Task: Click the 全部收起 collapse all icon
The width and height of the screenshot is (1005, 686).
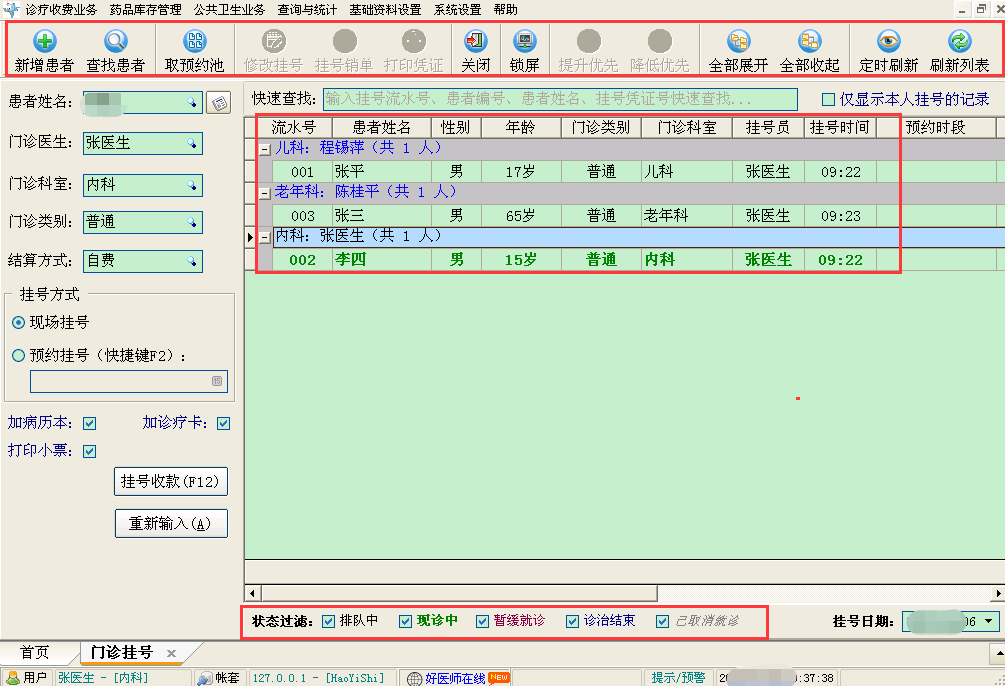Action: click(x=810, y=48)
